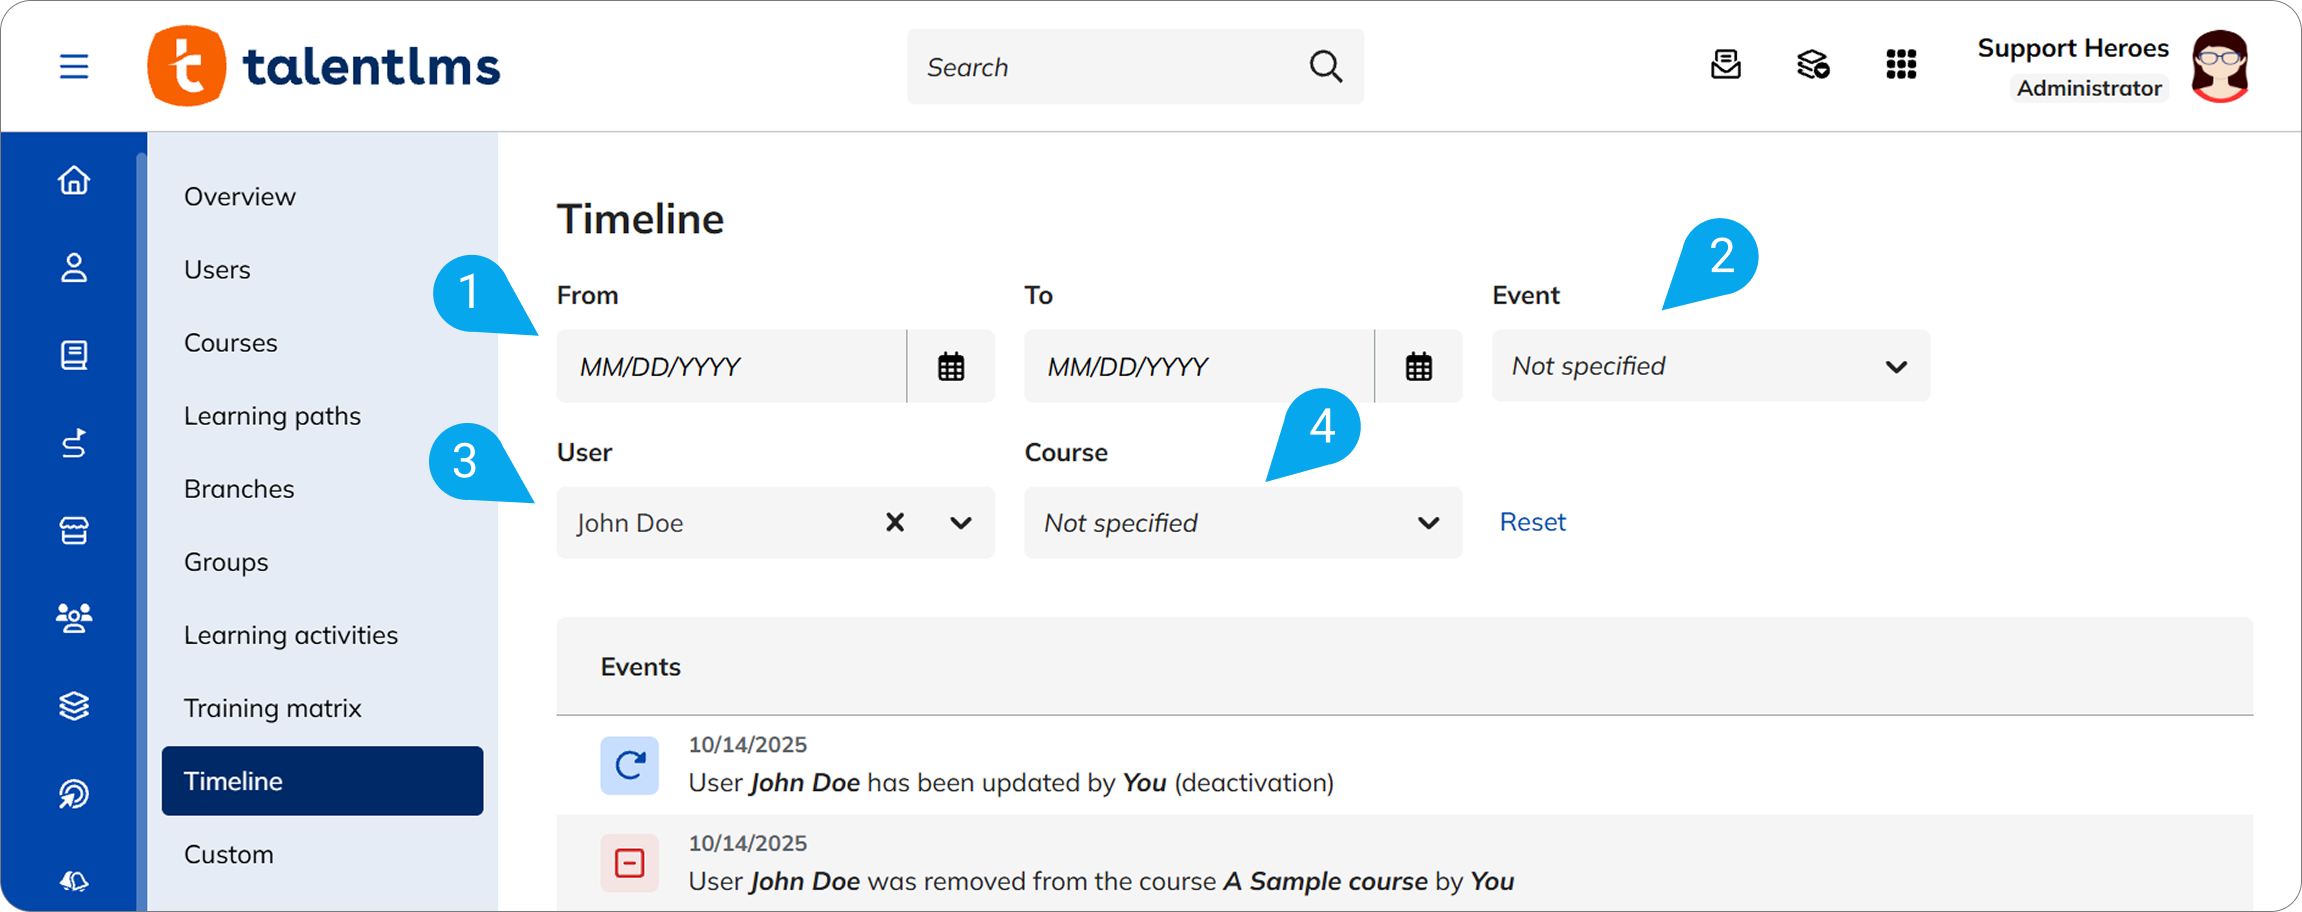Open the From date calendar picker

(x=951, y=367)
